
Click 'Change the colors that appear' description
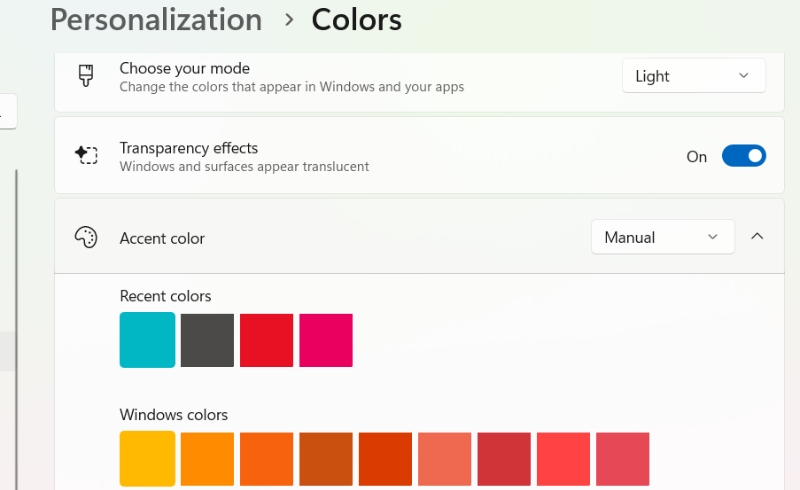pyautogui.click(x=292, y=87)
